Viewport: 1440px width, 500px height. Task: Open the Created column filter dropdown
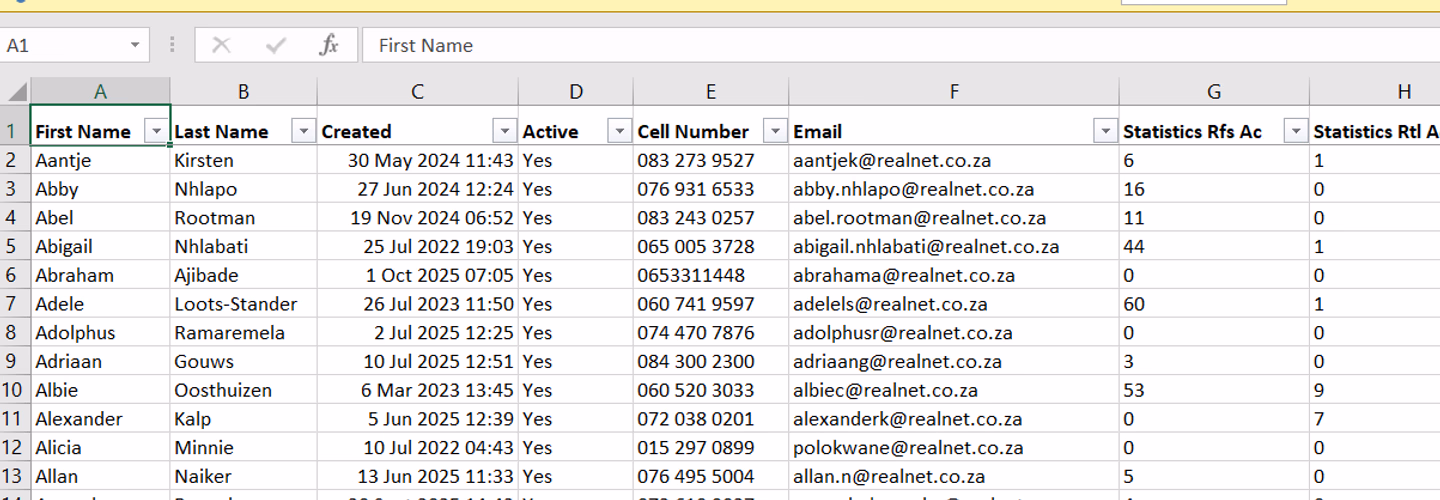pyautogui.click(x=504, y=131)
